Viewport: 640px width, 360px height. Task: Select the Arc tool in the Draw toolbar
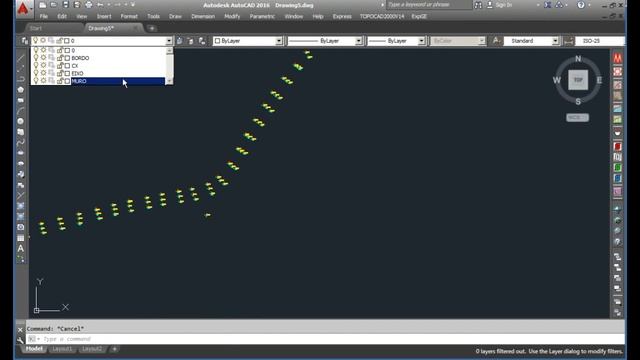(21, 111)
